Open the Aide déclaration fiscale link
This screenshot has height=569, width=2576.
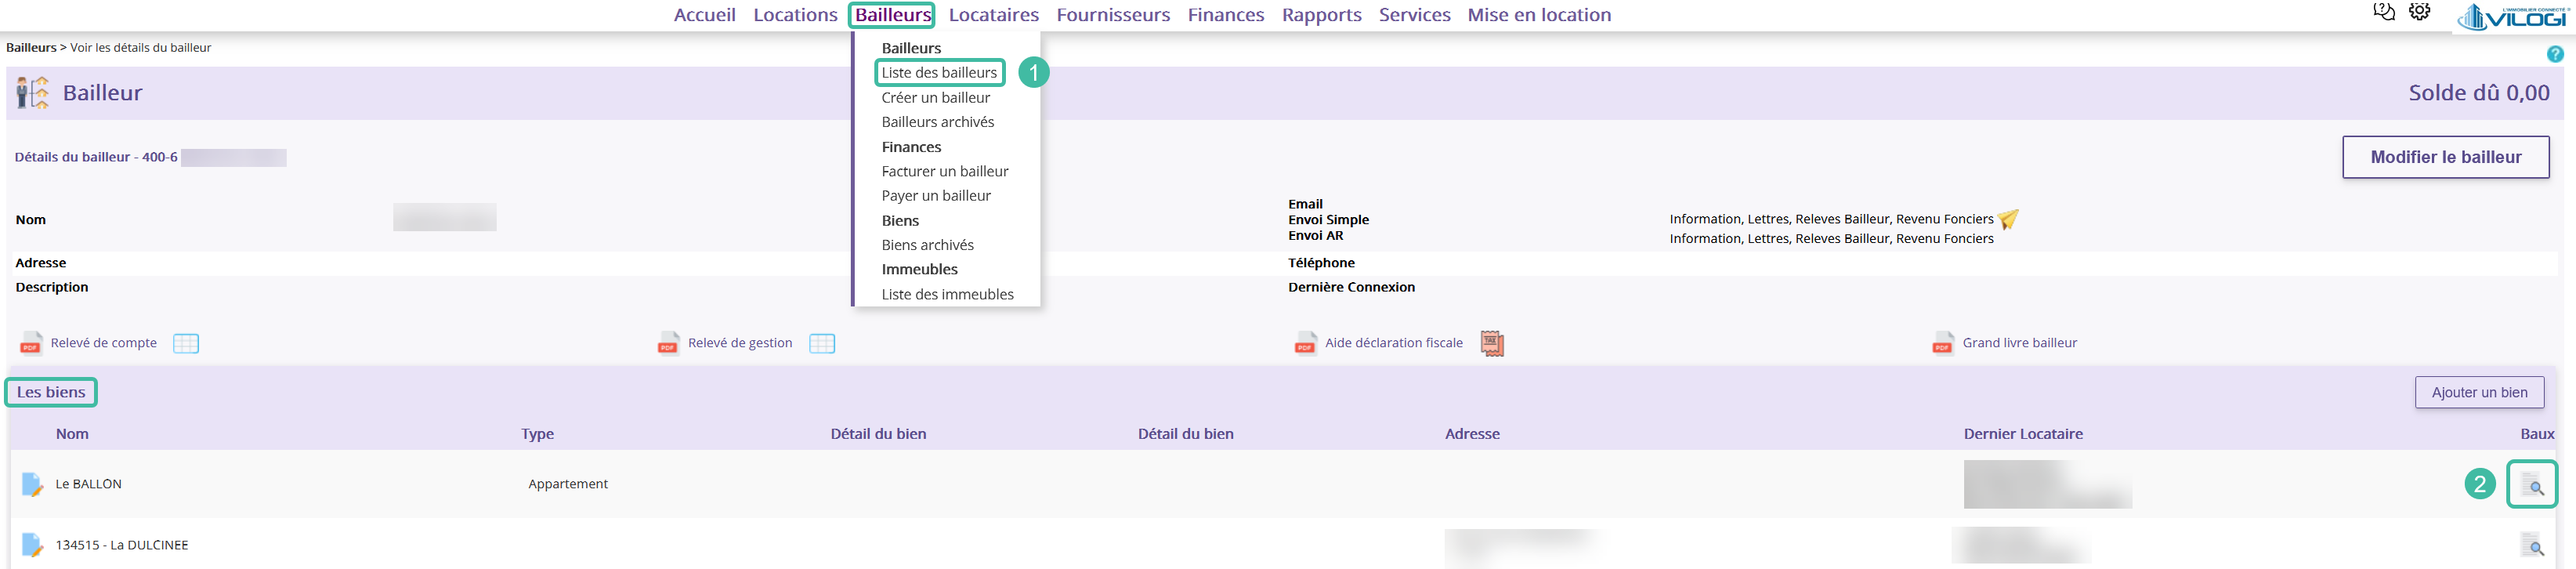[x=1393, y=343]
